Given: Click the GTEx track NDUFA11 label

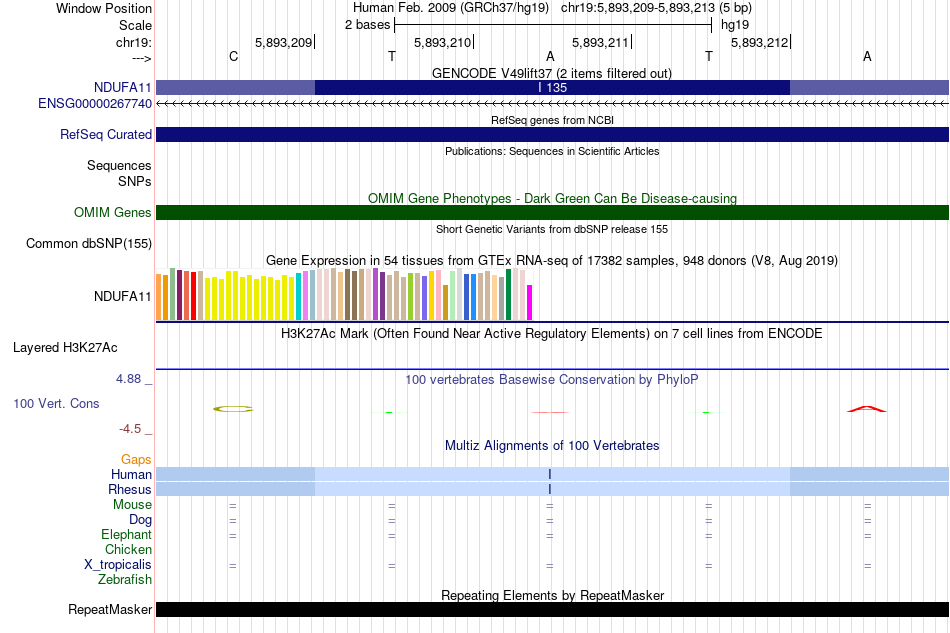Looking at the screenshot, I should point(122,296).
